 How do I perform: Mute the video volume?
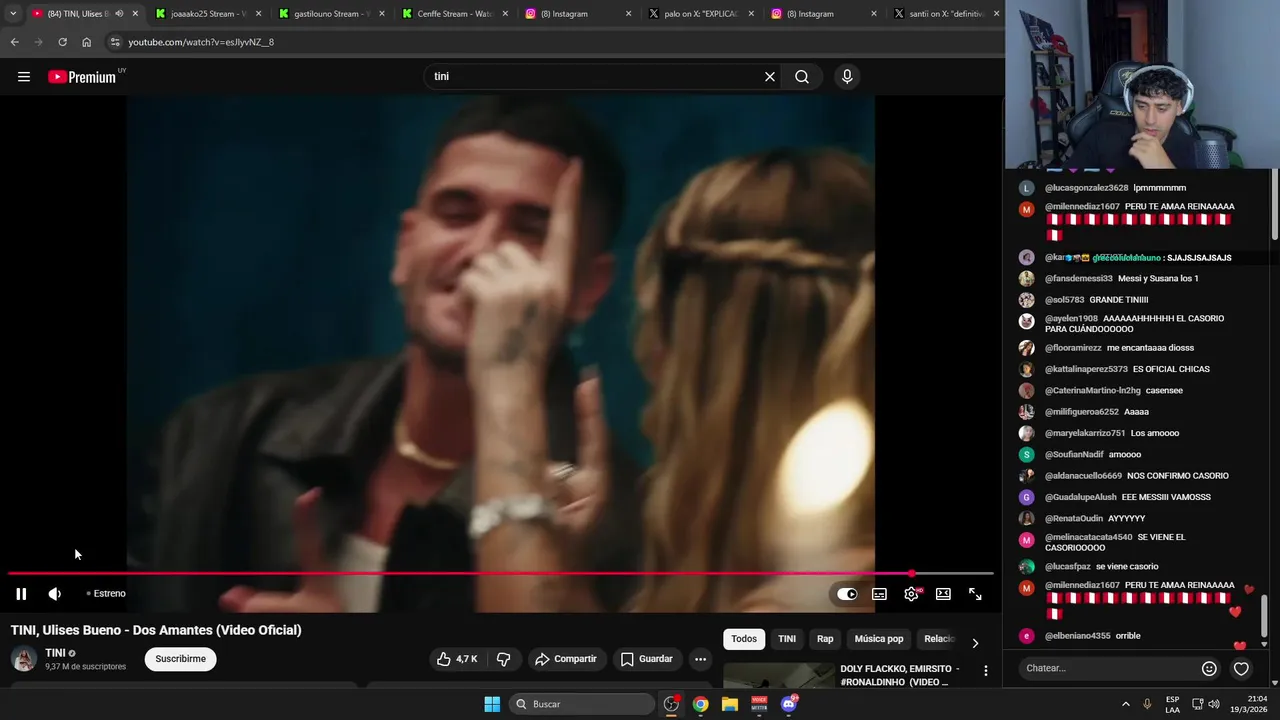tap(54, 594)
